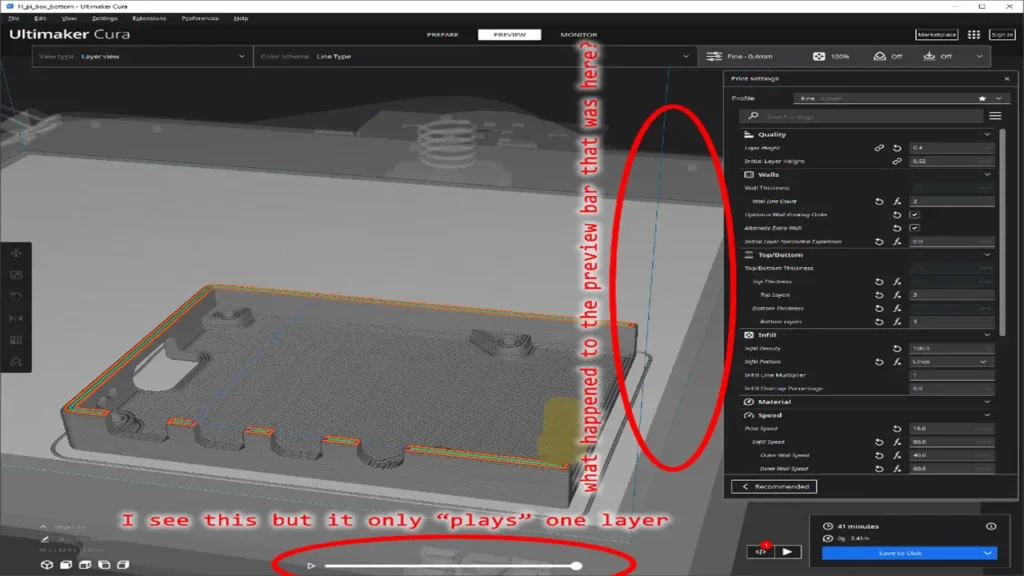
Task: Click the Save to Disk button
Action: coord(900,553)
